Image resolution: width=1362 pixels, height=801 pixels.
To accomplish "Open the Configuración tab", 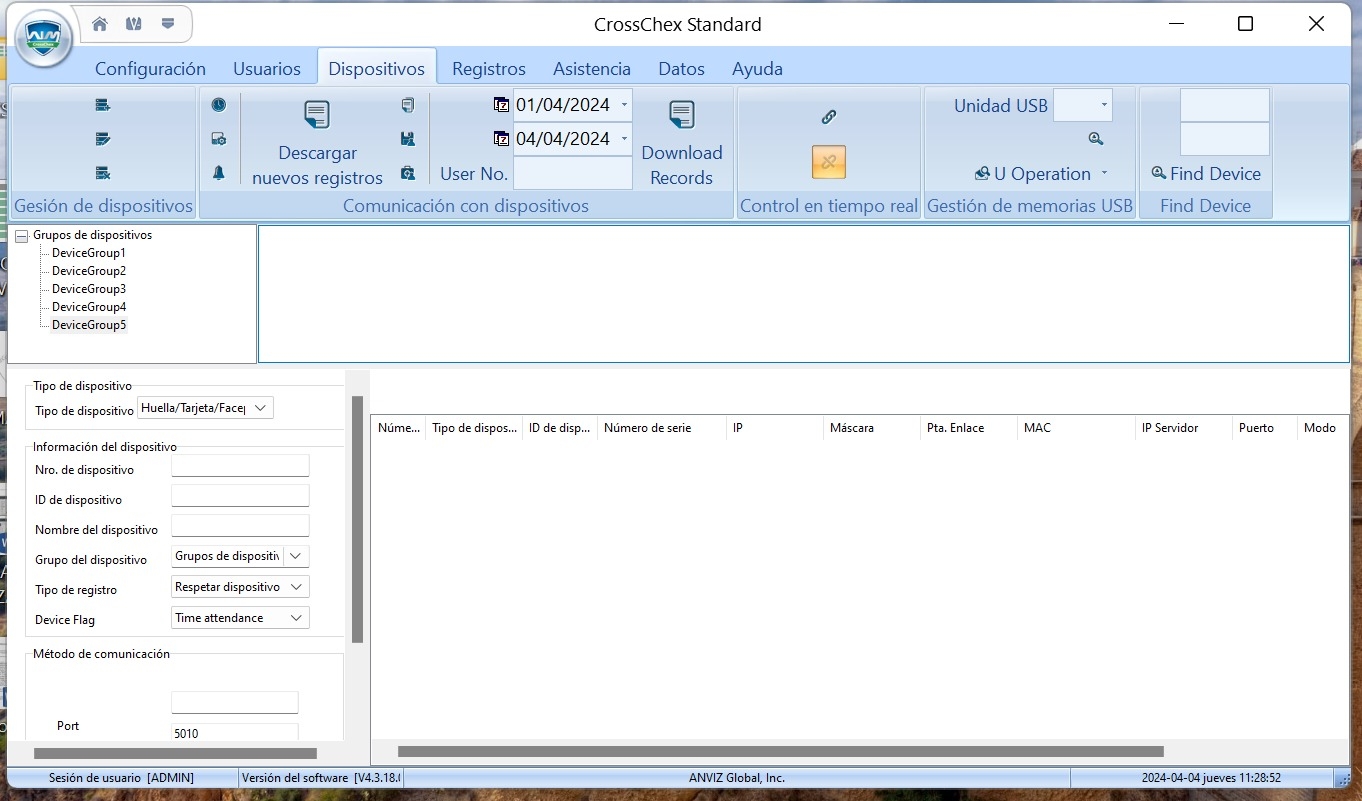I will click(x=150, y=69).
